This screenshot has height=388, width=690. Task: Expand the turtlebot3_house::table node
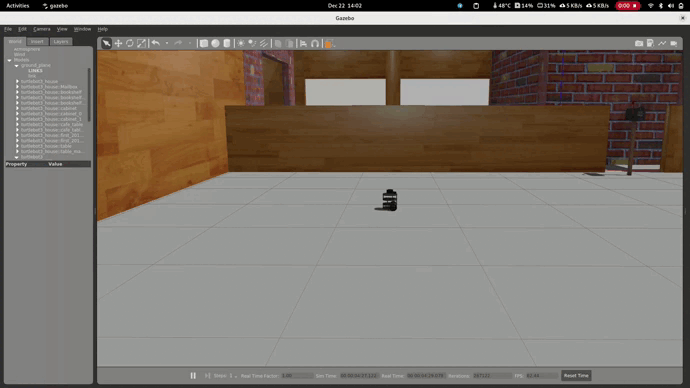pos(17,146)
